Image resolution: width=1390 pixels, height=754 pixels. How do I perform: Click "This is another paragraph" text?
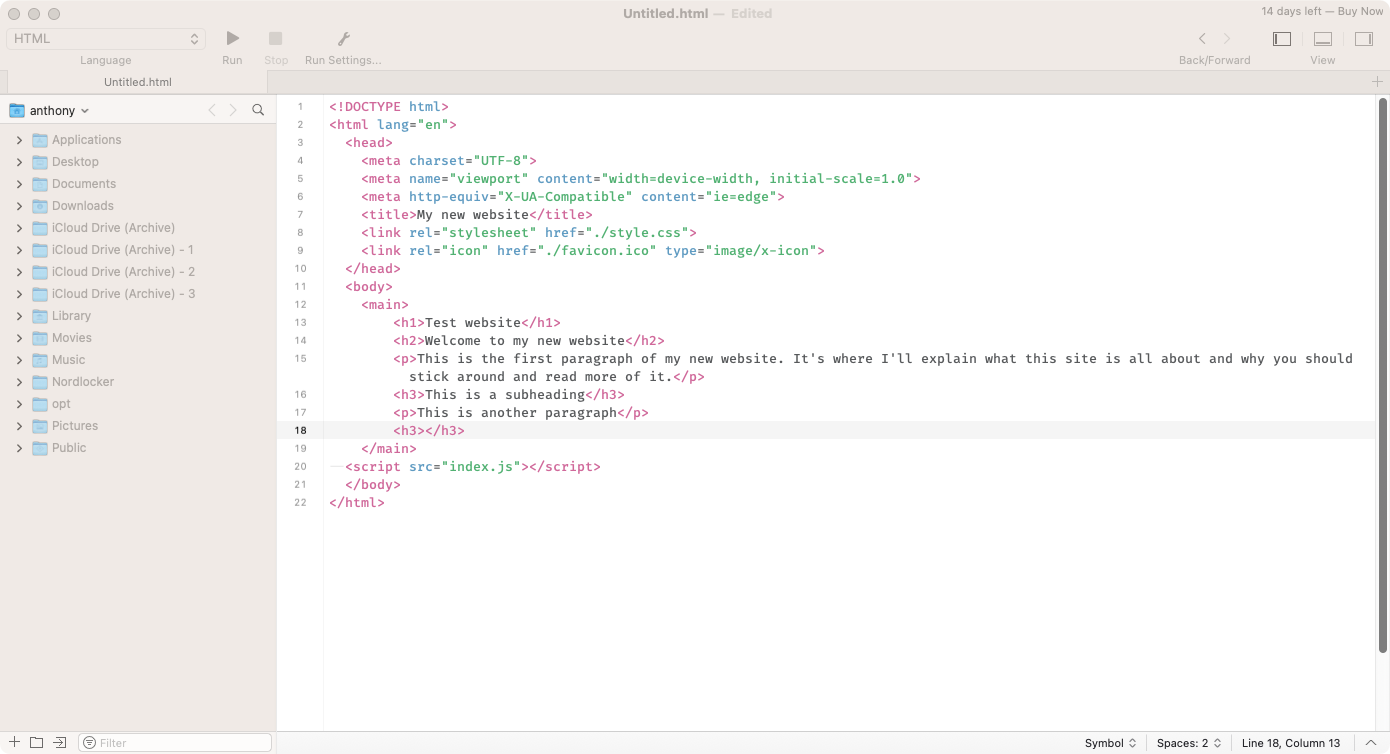[x=517, y=413]
